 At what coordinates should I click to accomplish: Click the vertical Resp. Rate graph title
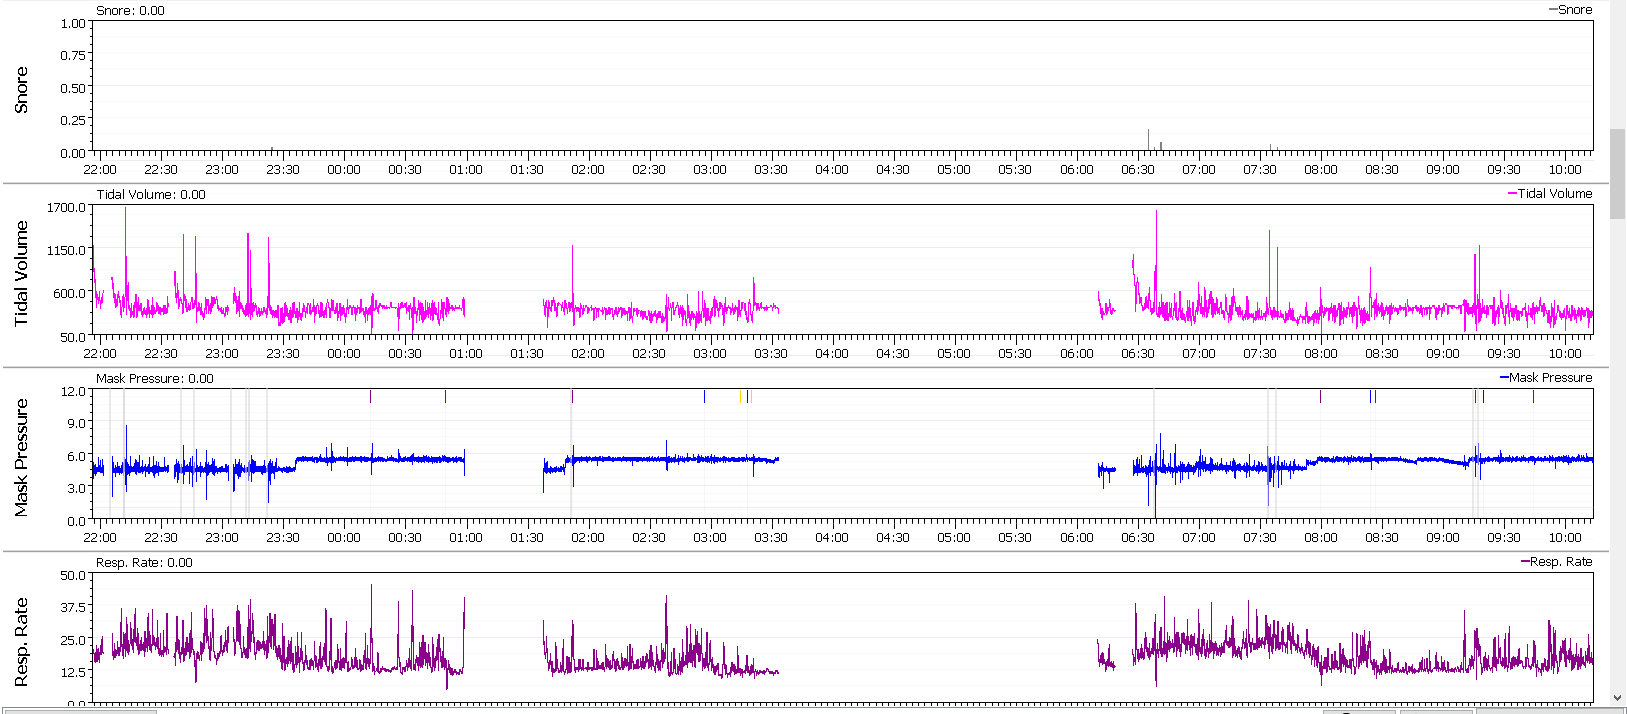[21, 642]
